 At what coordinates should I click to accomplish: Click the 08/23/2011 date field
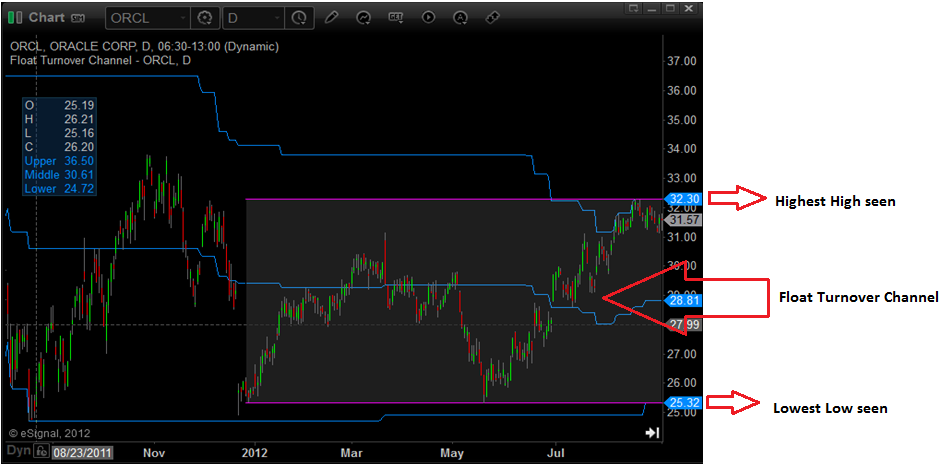82,451
